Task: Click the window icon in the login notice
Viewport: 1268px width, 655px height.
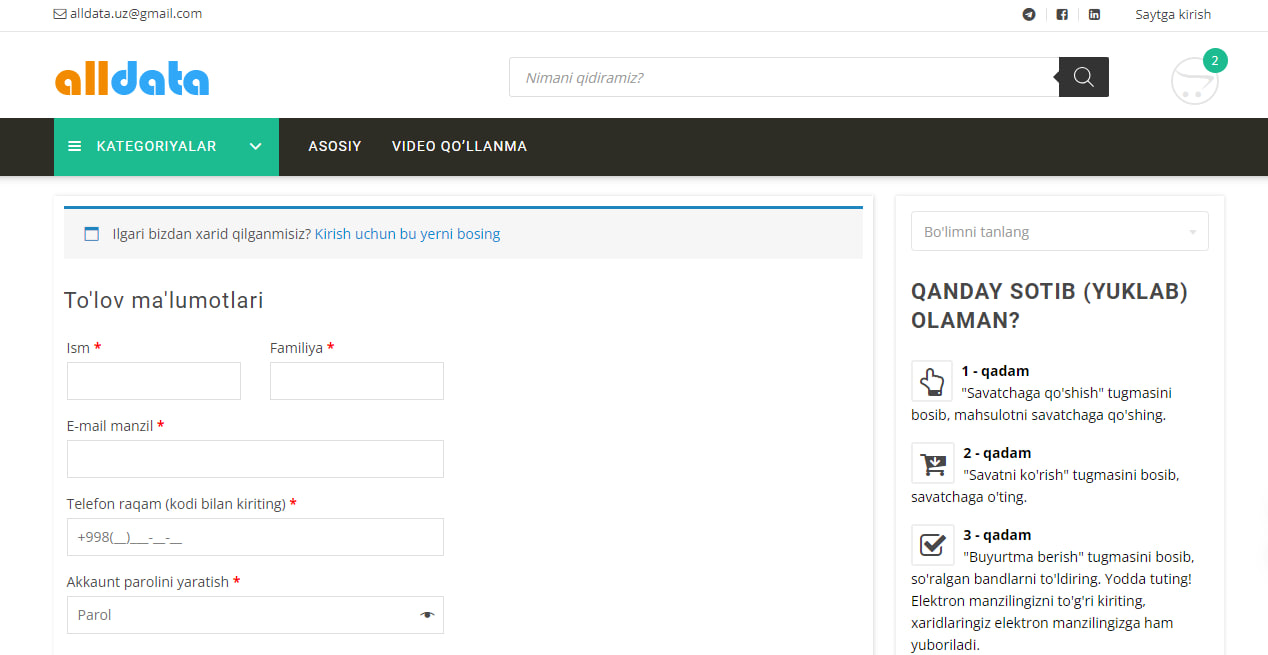Action: coord(92,234)
